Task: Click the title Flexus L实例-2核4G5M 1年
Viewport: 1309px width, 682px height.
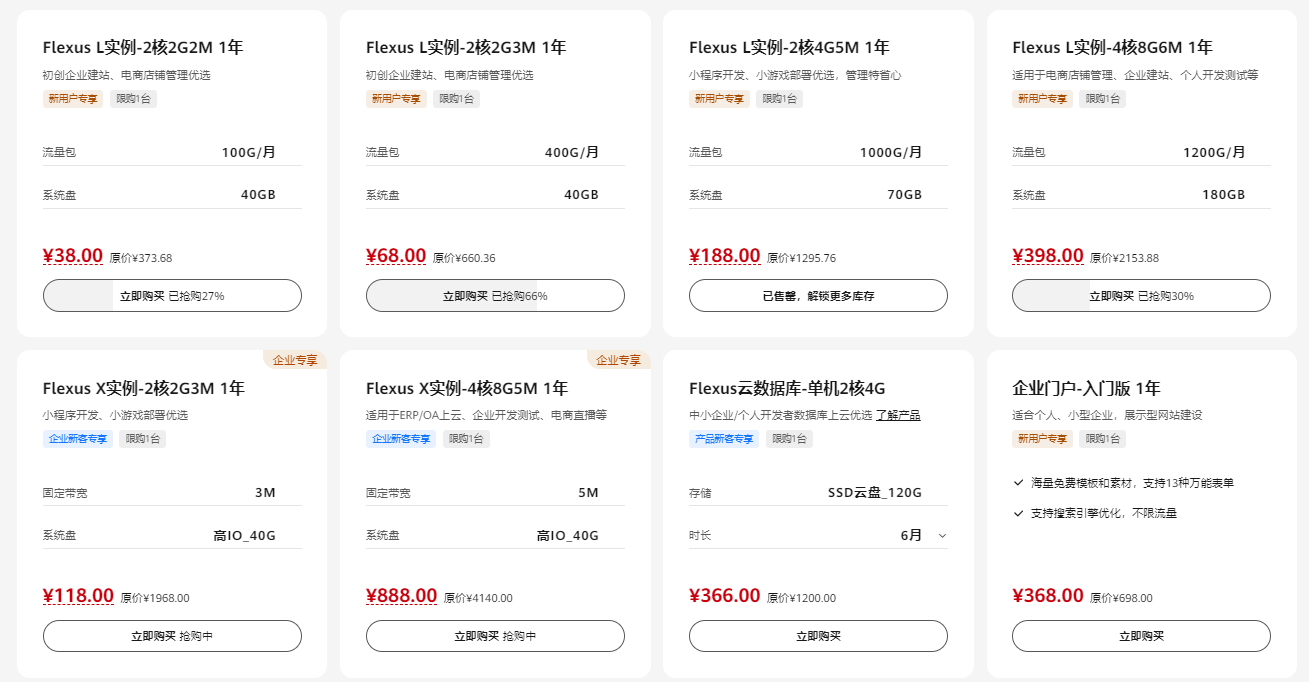Action: 786,47
